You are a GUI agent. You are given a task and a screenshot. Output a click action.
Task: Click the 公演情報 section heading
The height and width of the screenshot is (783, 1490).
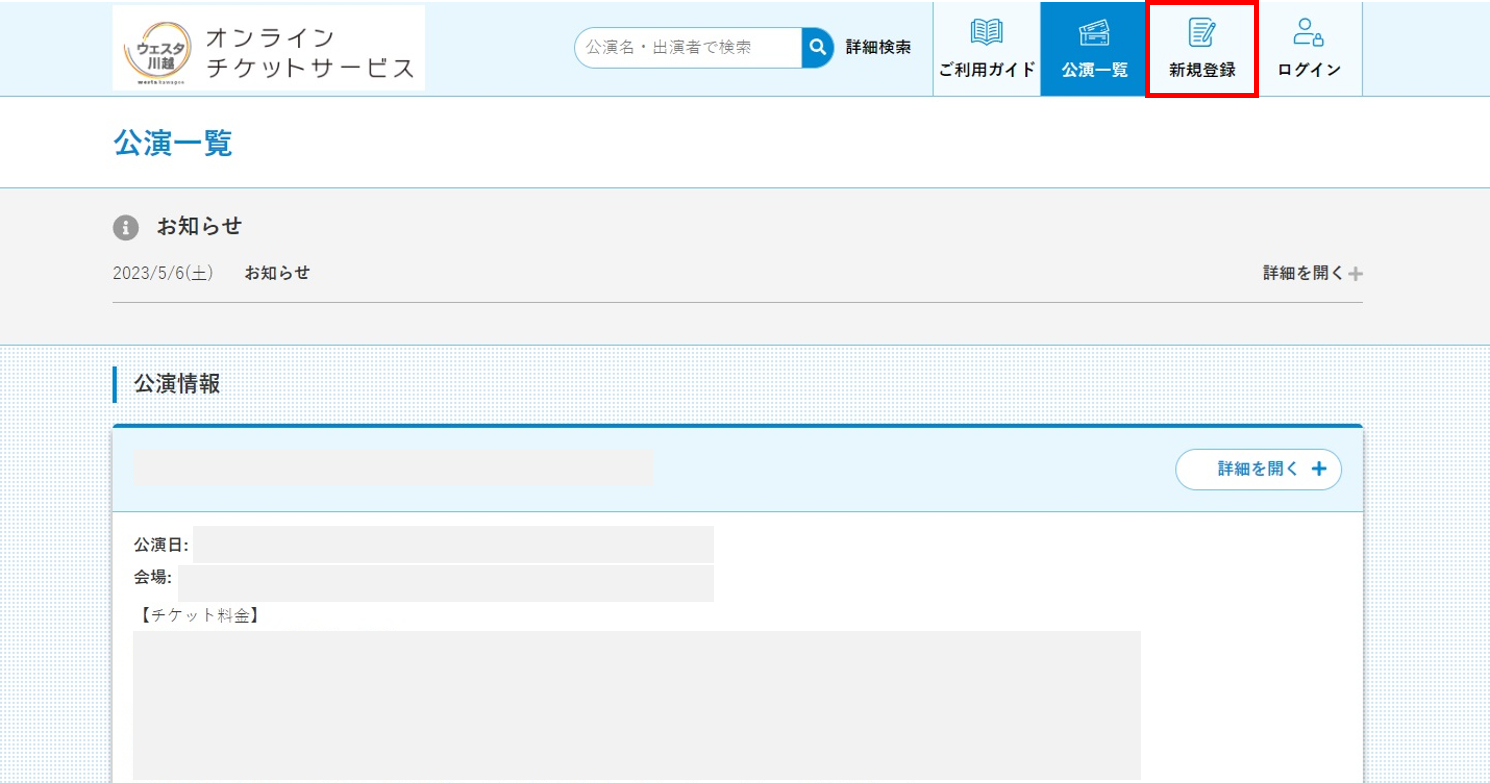[x=177, y=384]
